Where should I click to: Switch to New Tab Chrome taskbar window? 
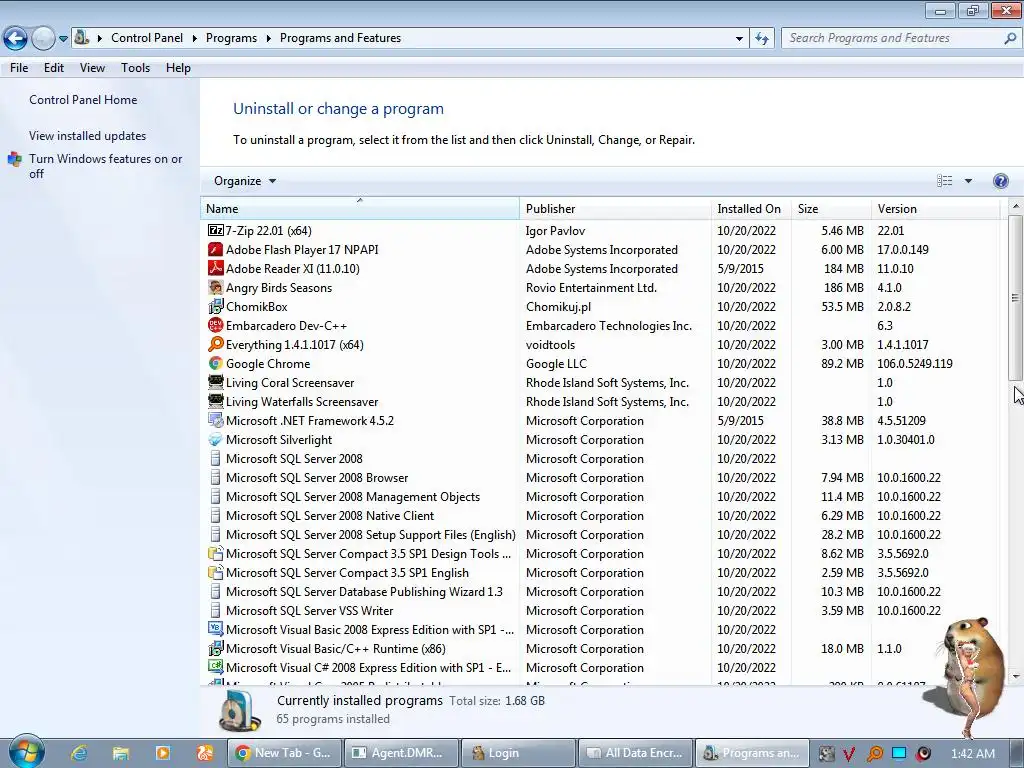(284, 753)
